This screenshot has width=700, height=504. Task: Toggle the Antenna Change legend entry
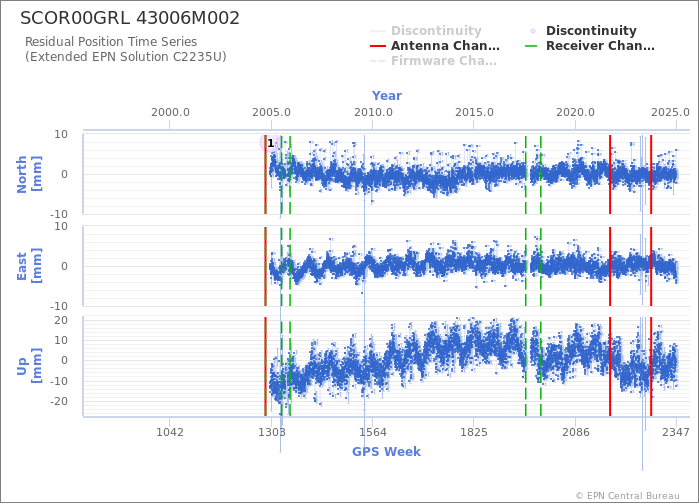tap(435, 46)
